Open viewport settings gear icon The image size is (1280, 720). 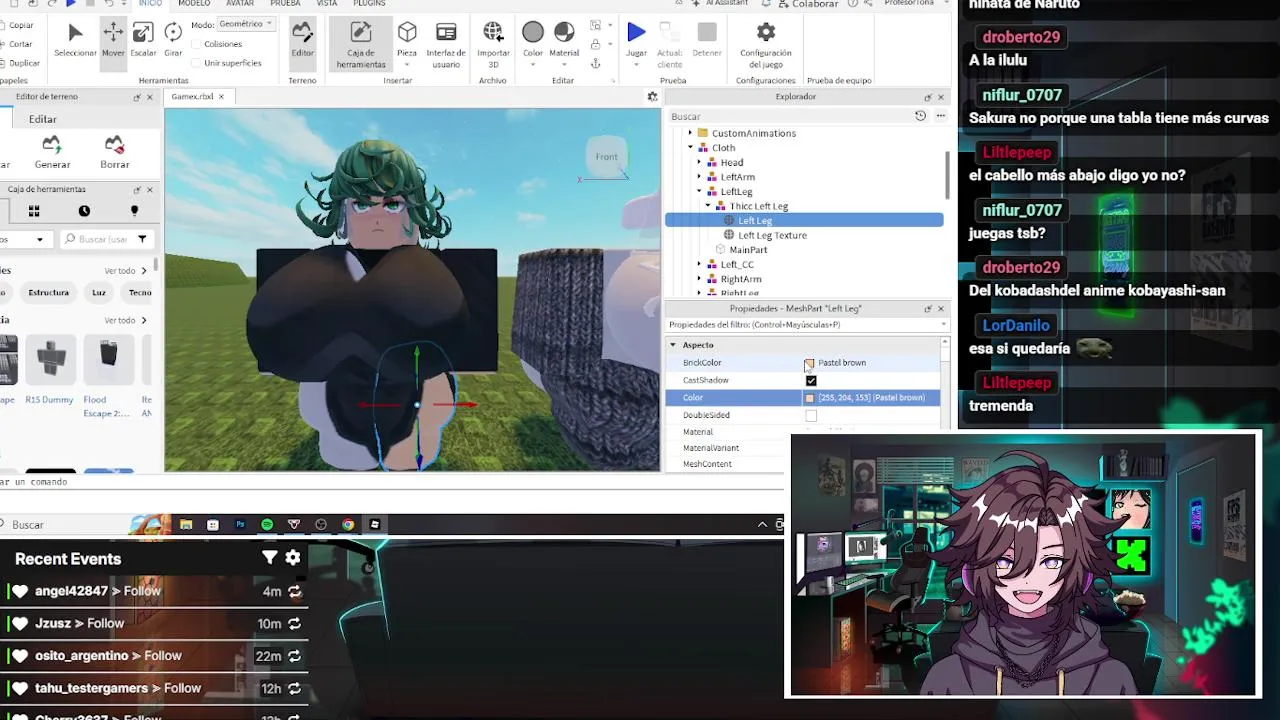[x=652, y=97]
